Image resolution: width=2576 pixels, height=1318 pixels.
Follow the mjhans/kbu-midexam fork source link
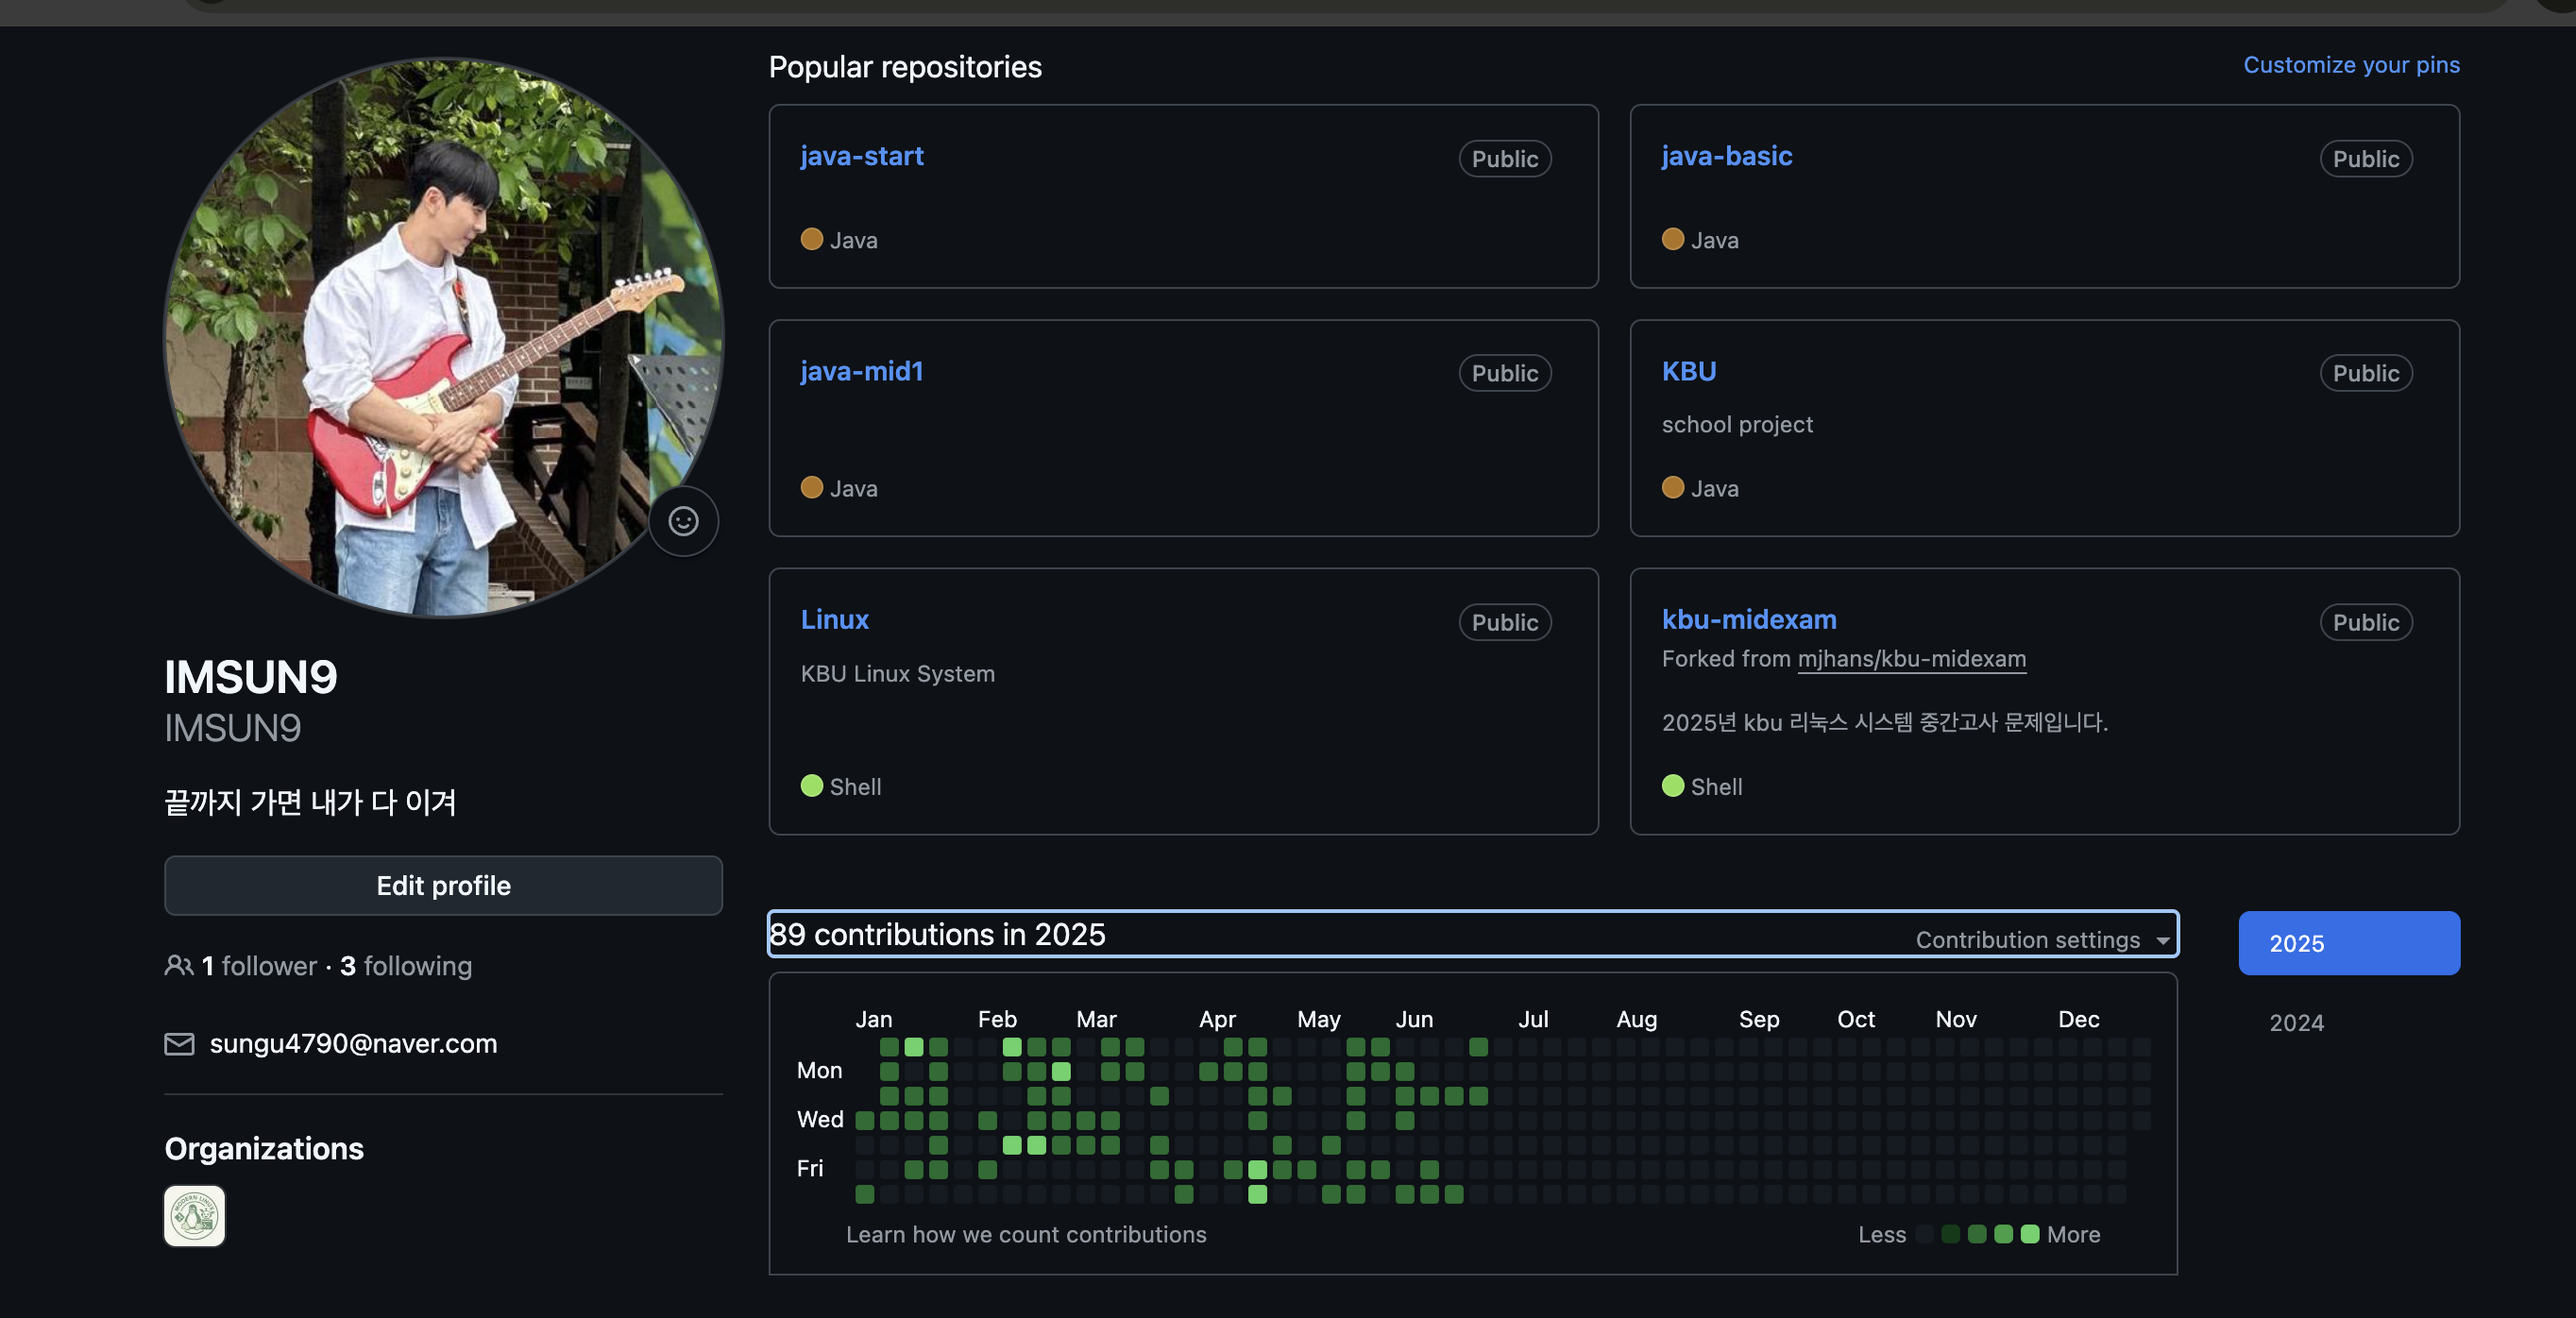click(1911, 659)
